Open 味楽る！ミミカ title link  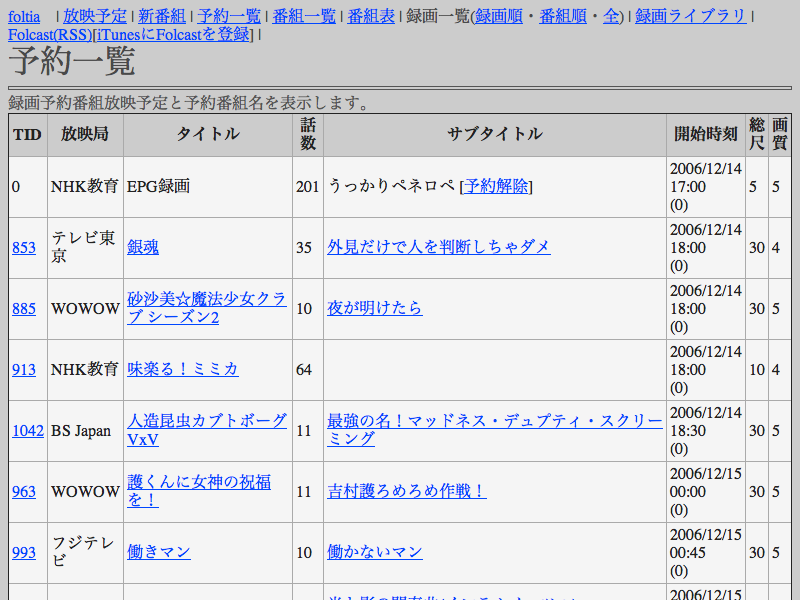click(182, 369)
